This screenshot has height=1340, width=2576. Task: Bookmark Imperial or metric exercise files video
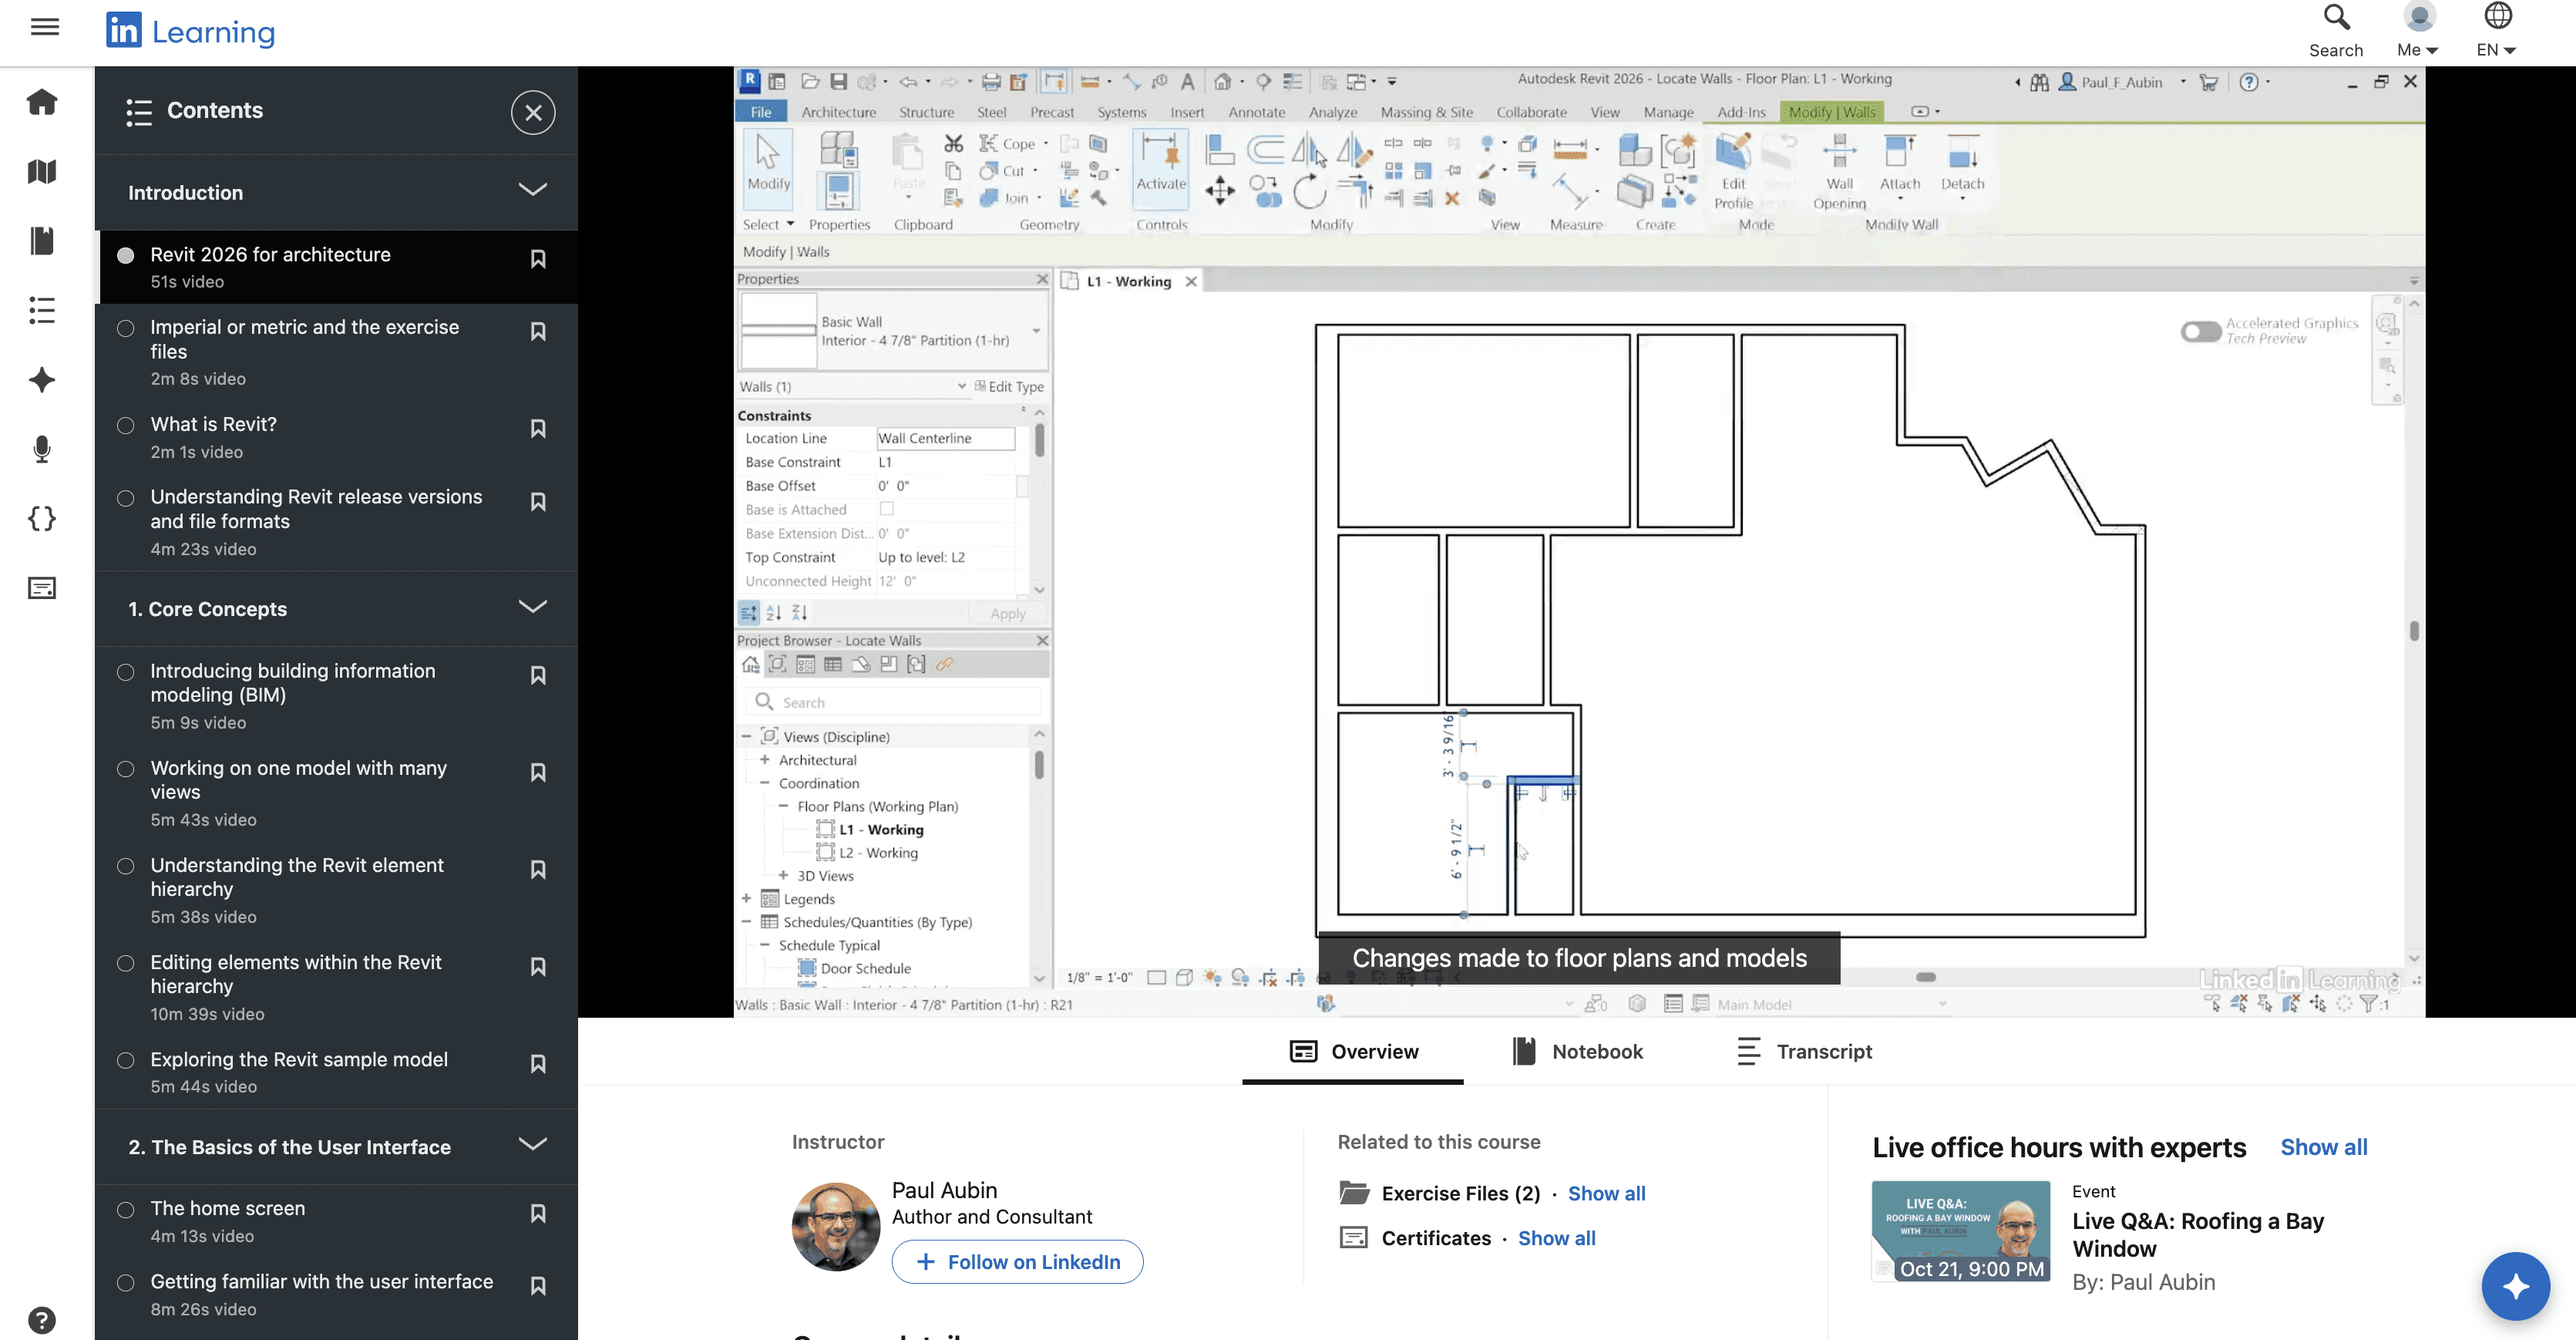tap(538, 331)
